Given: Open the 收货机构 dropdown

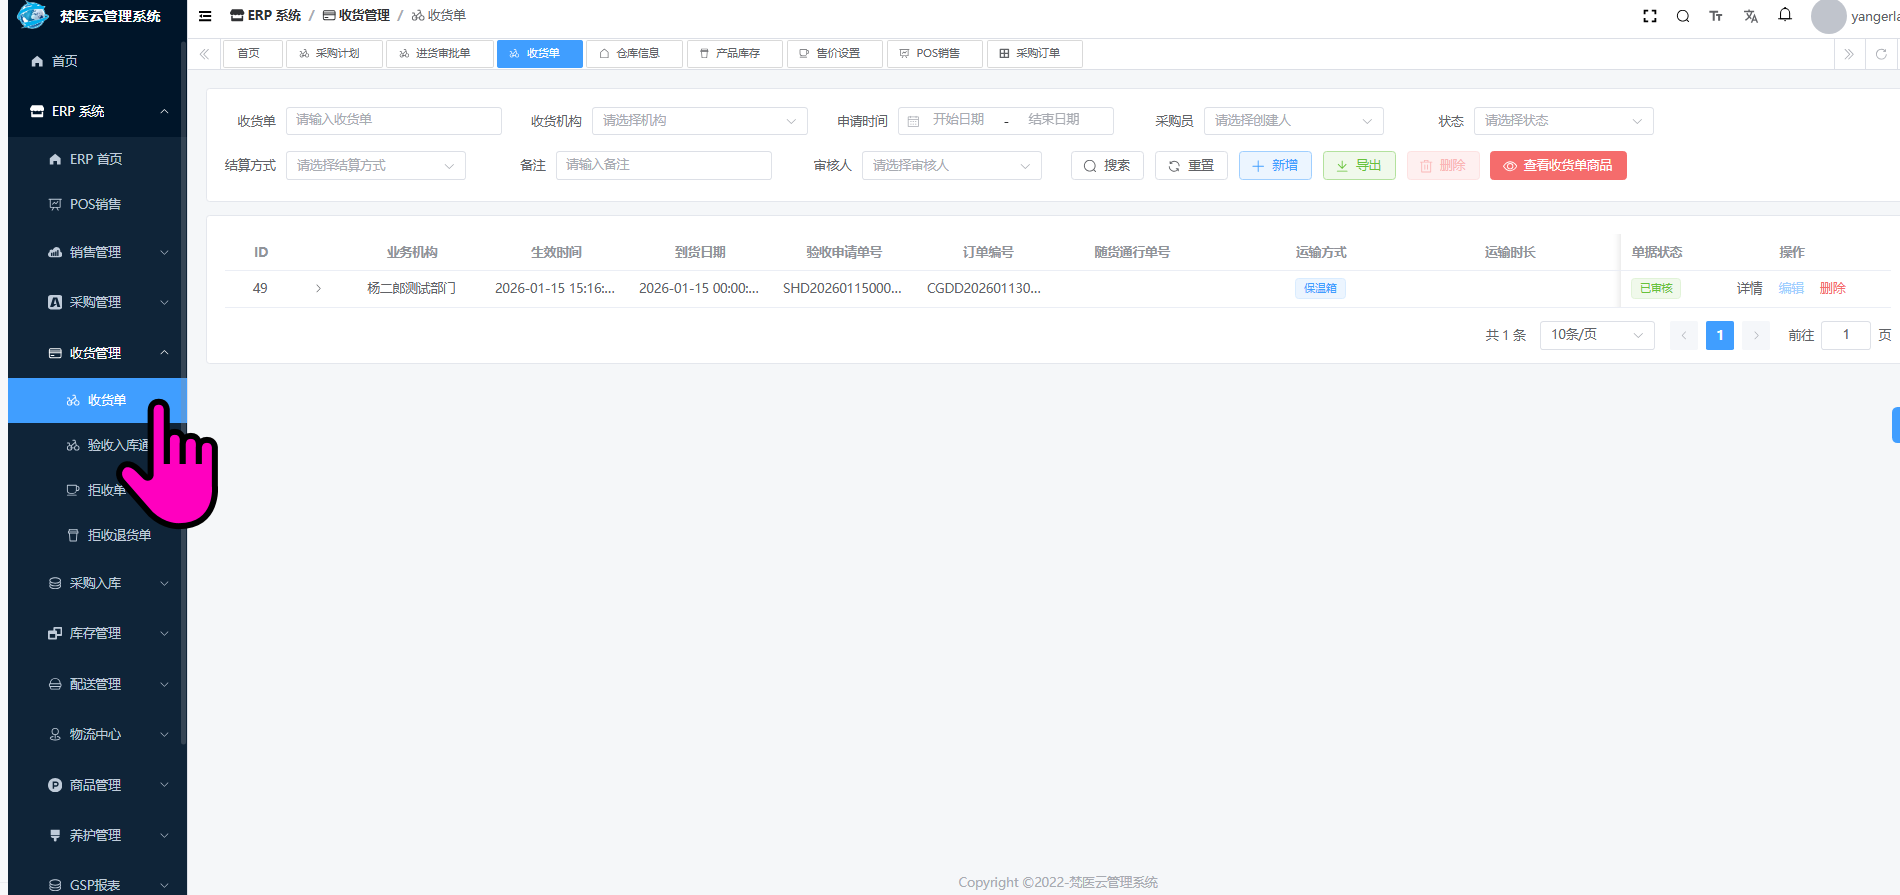Looking at the screenshot, I should coord(699,121).
